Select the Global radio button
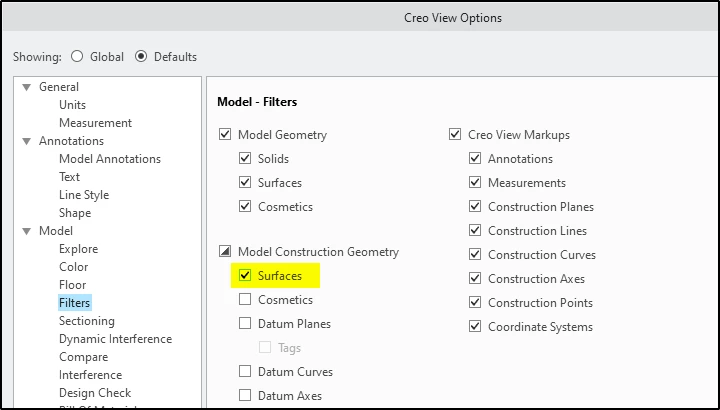Image resolution: width=720 pixels, height=410 pixels. click(78, 57)
